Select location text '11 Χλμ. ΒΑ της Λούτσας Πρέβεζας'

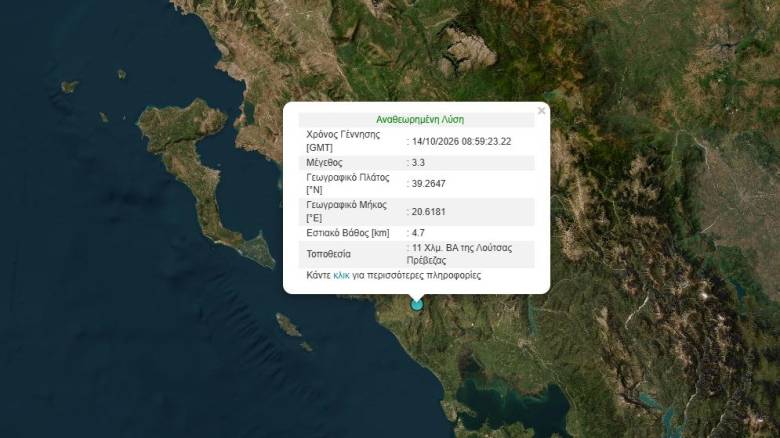pyautogui.click(x=459, y=254)
